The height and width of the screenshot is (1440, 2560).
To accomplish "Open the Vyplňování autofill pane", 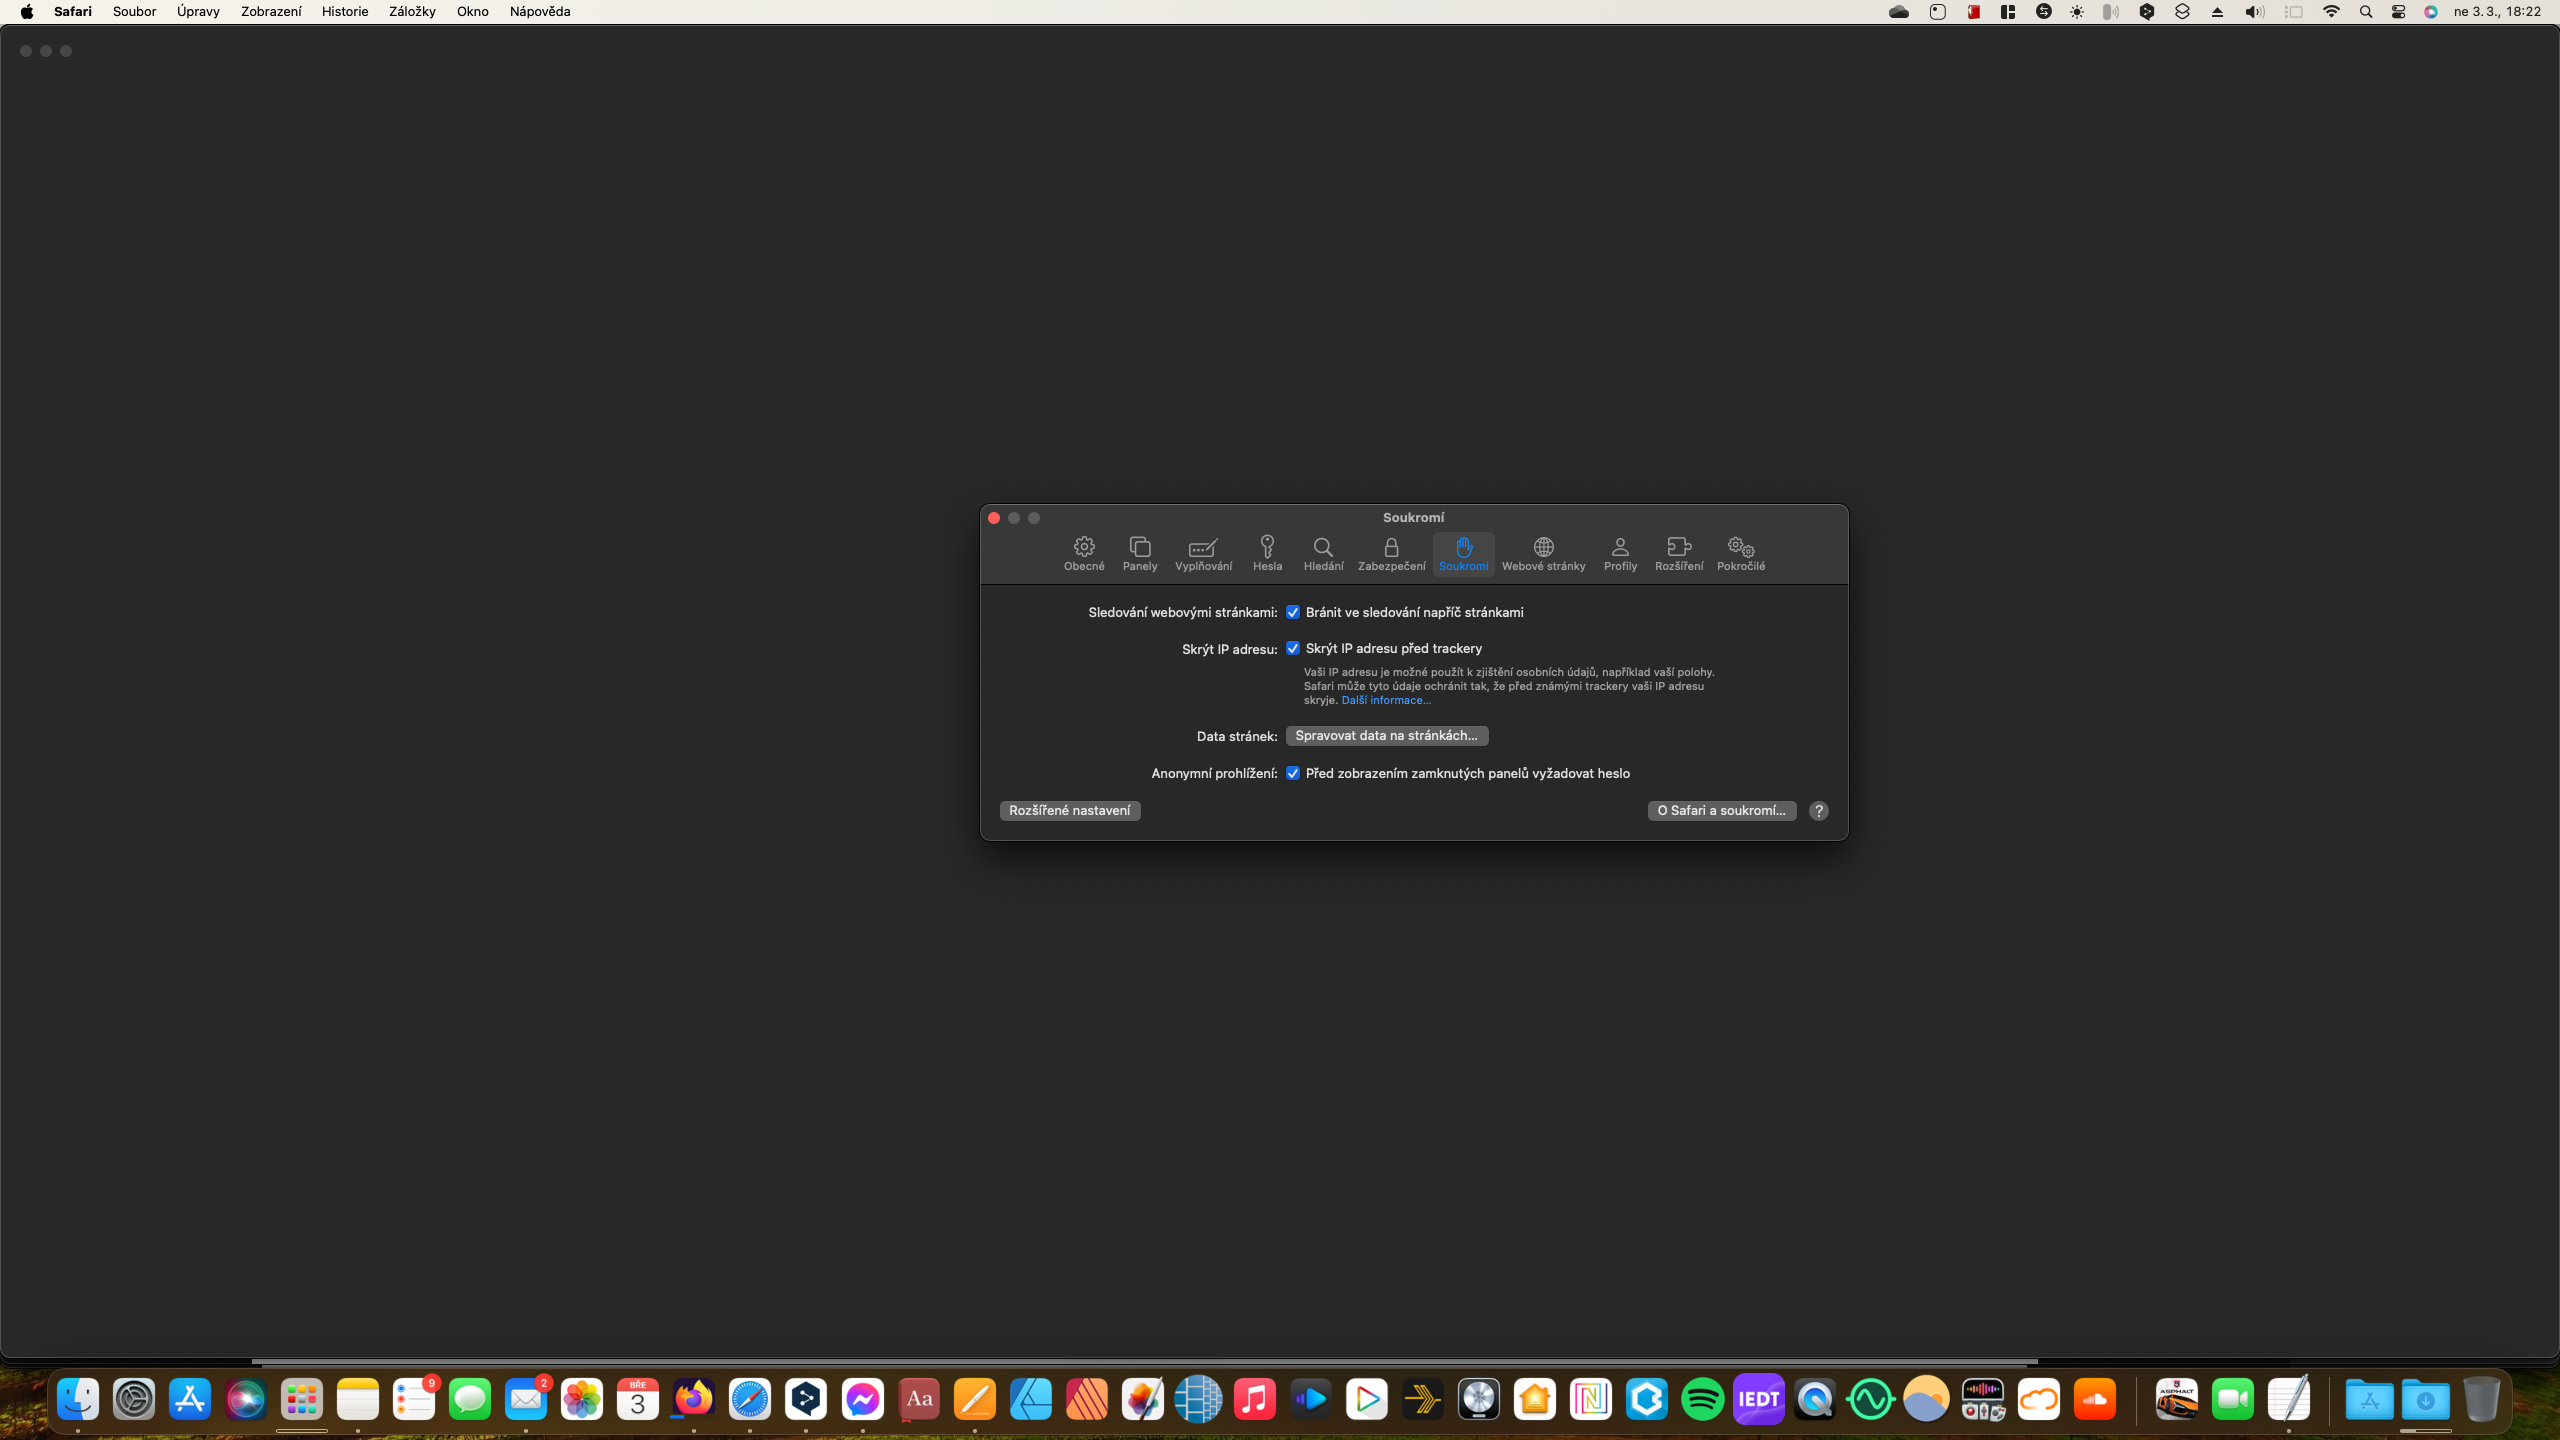I will click(1203, 553).
